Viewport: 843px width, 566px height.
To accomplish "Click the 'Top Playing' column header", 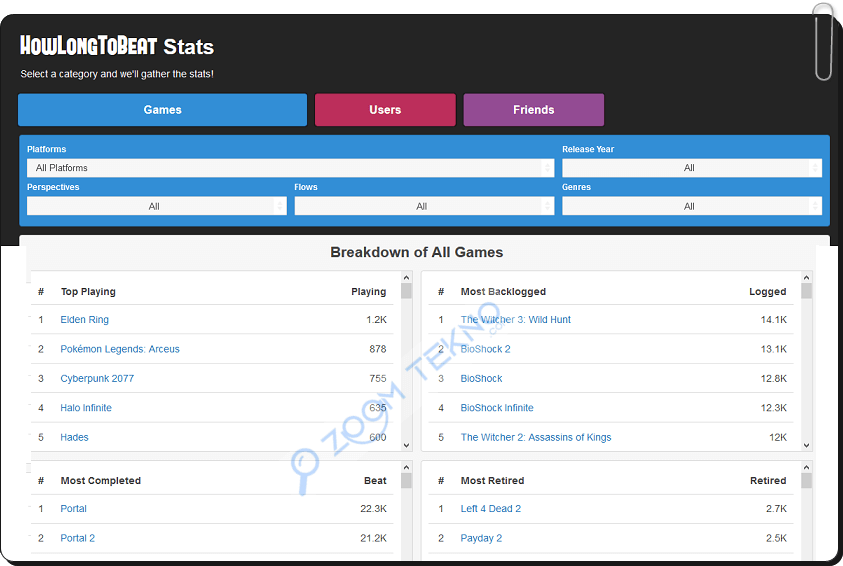I will [x=88, y=291].
